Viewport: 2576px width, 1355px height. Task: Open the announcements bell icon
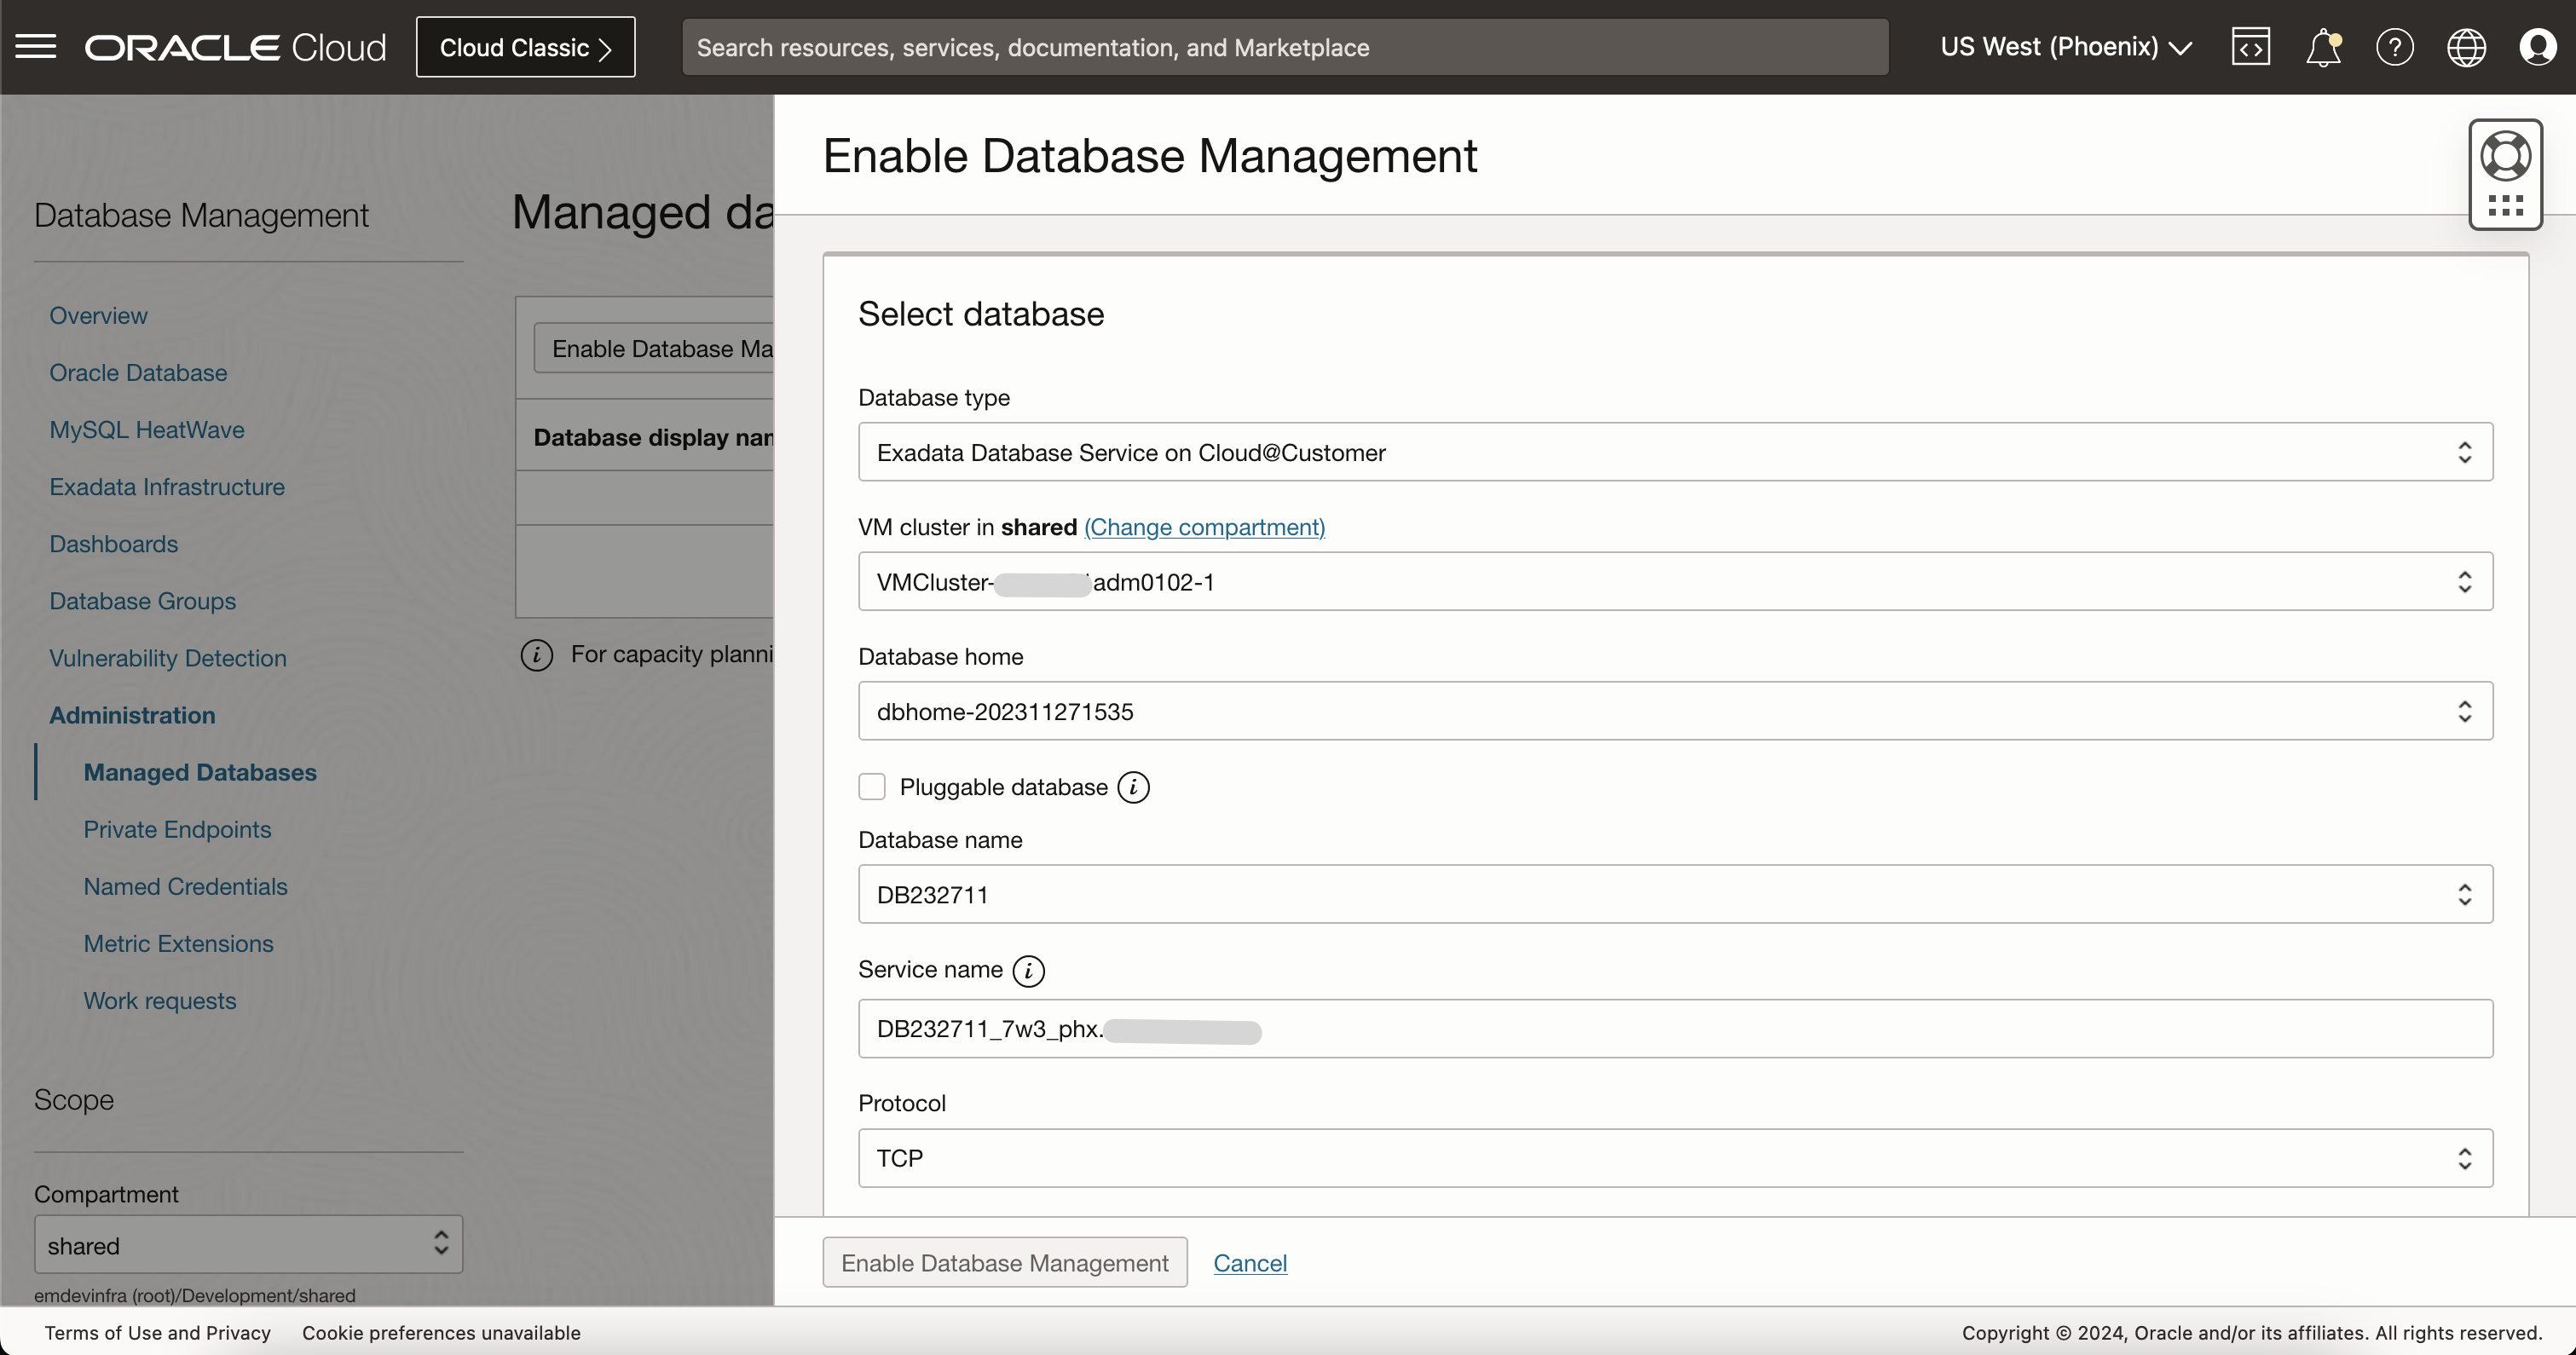point(2322,47)
